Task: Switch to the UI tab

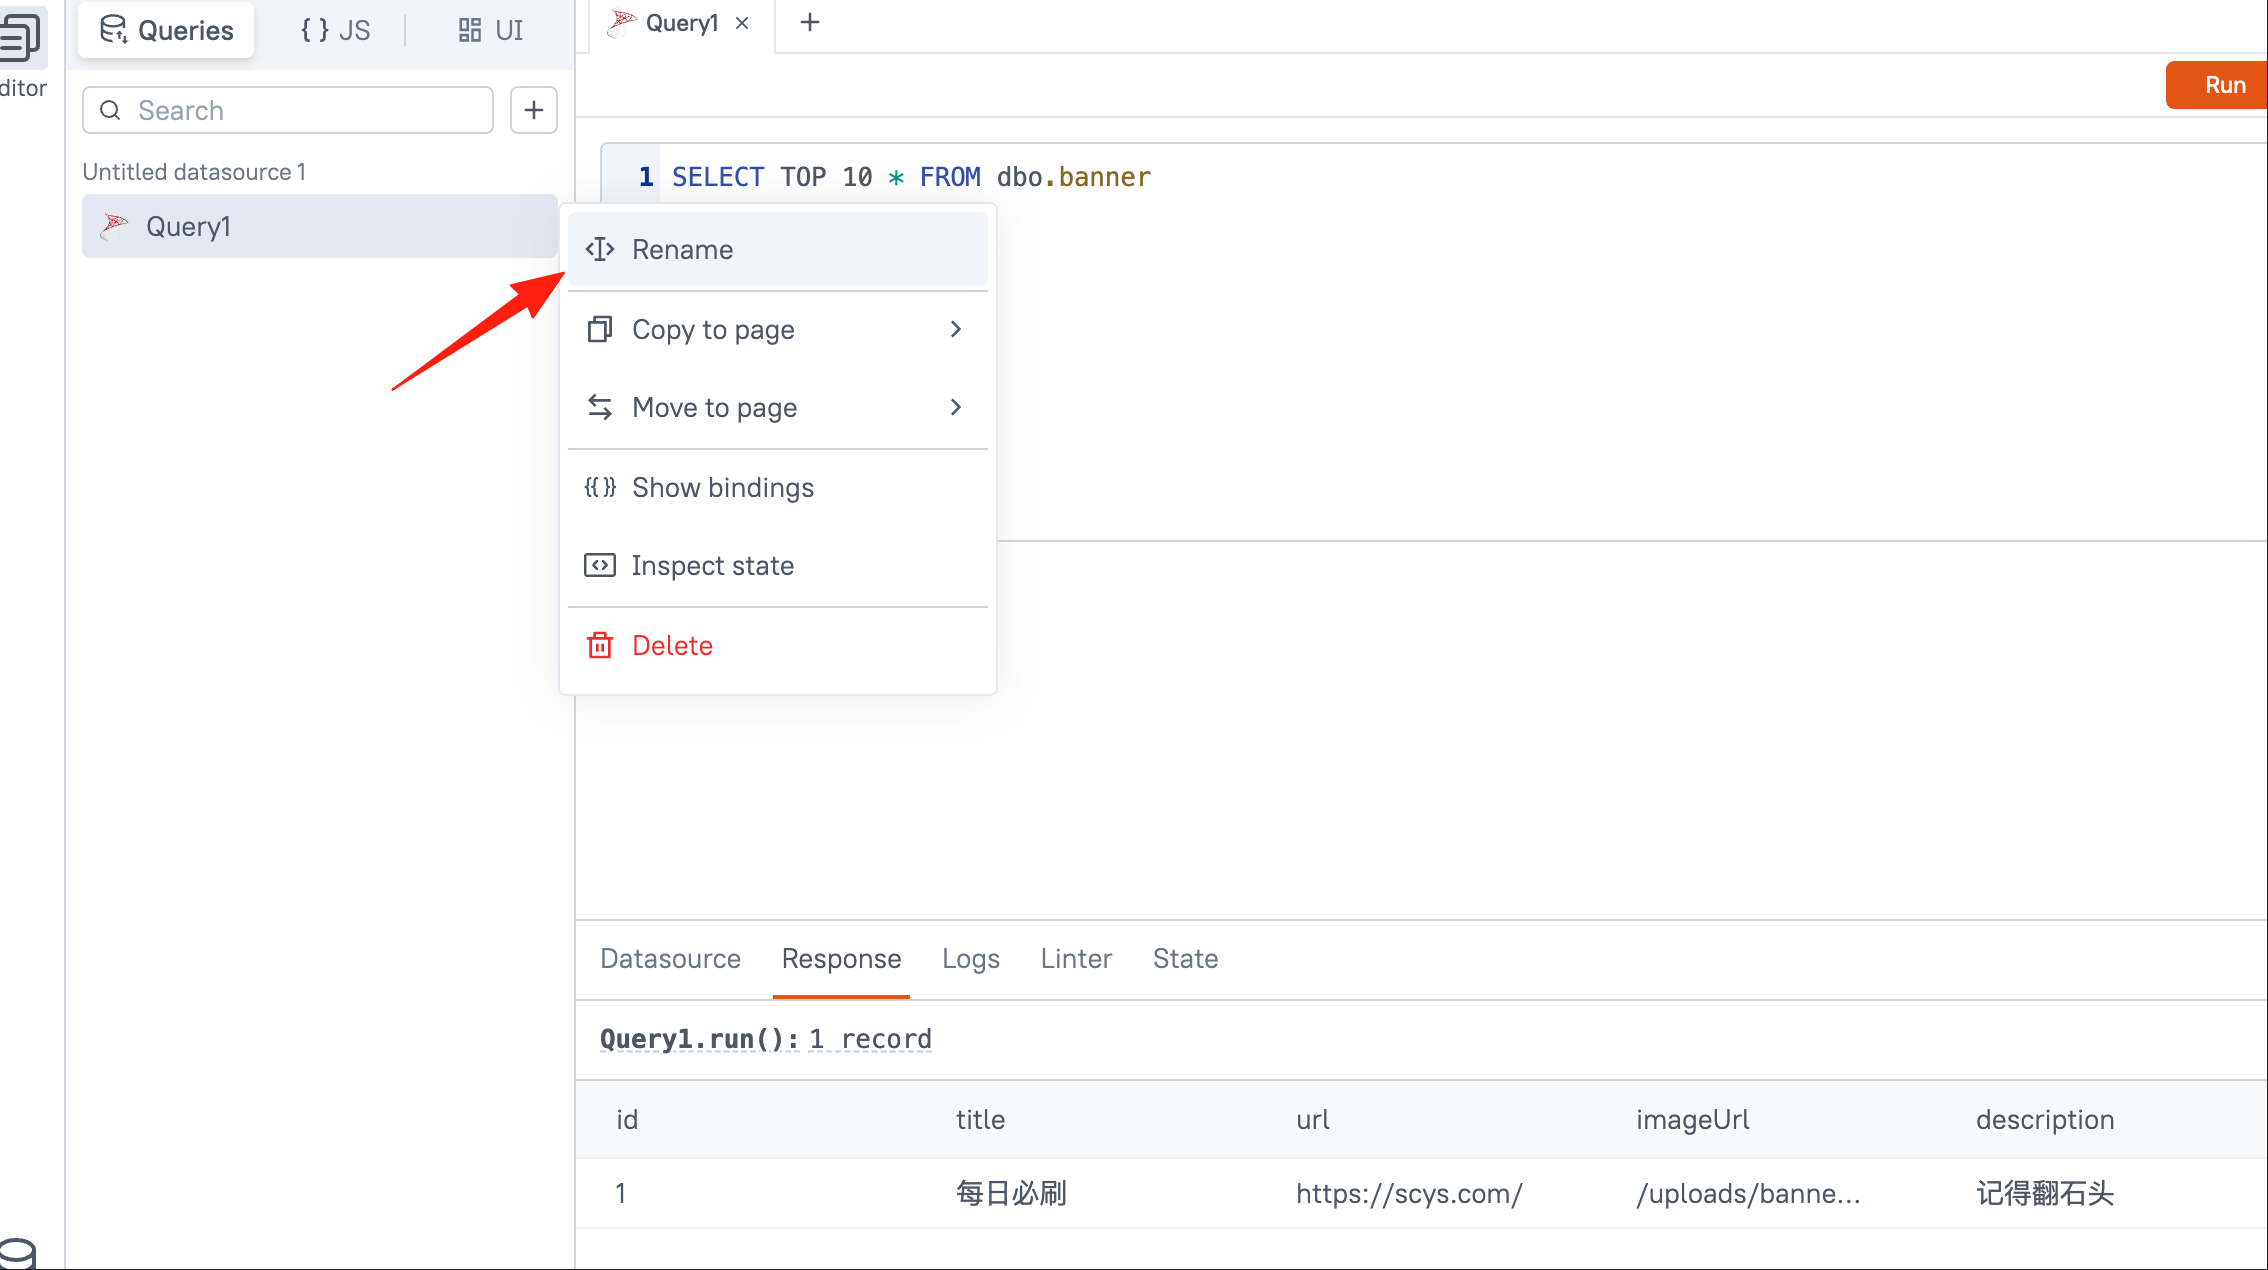Action: click(x=491, y=30)
